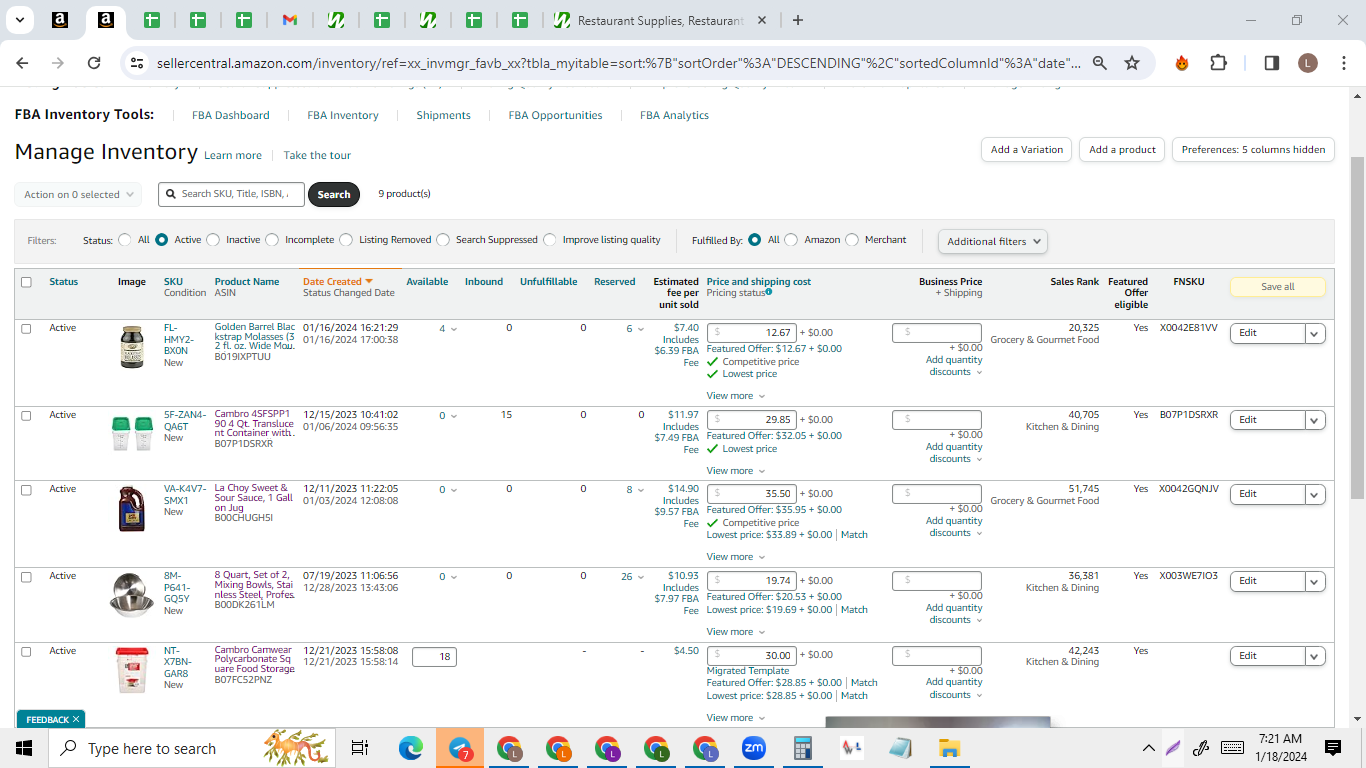Screen dimensions: 1366x768
Task: Bookmark this page with the star icon
Action: 1132,63
